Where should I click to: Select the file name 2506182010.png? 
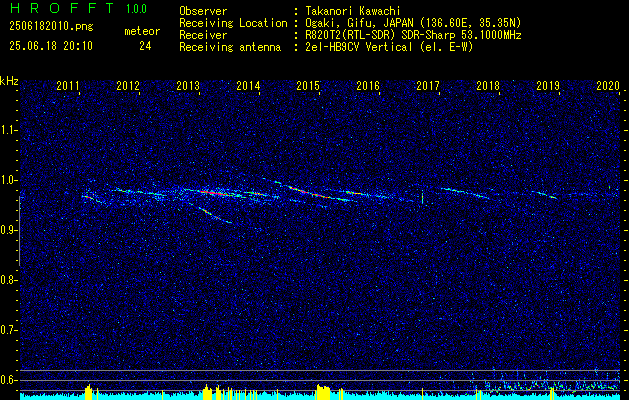51,27
